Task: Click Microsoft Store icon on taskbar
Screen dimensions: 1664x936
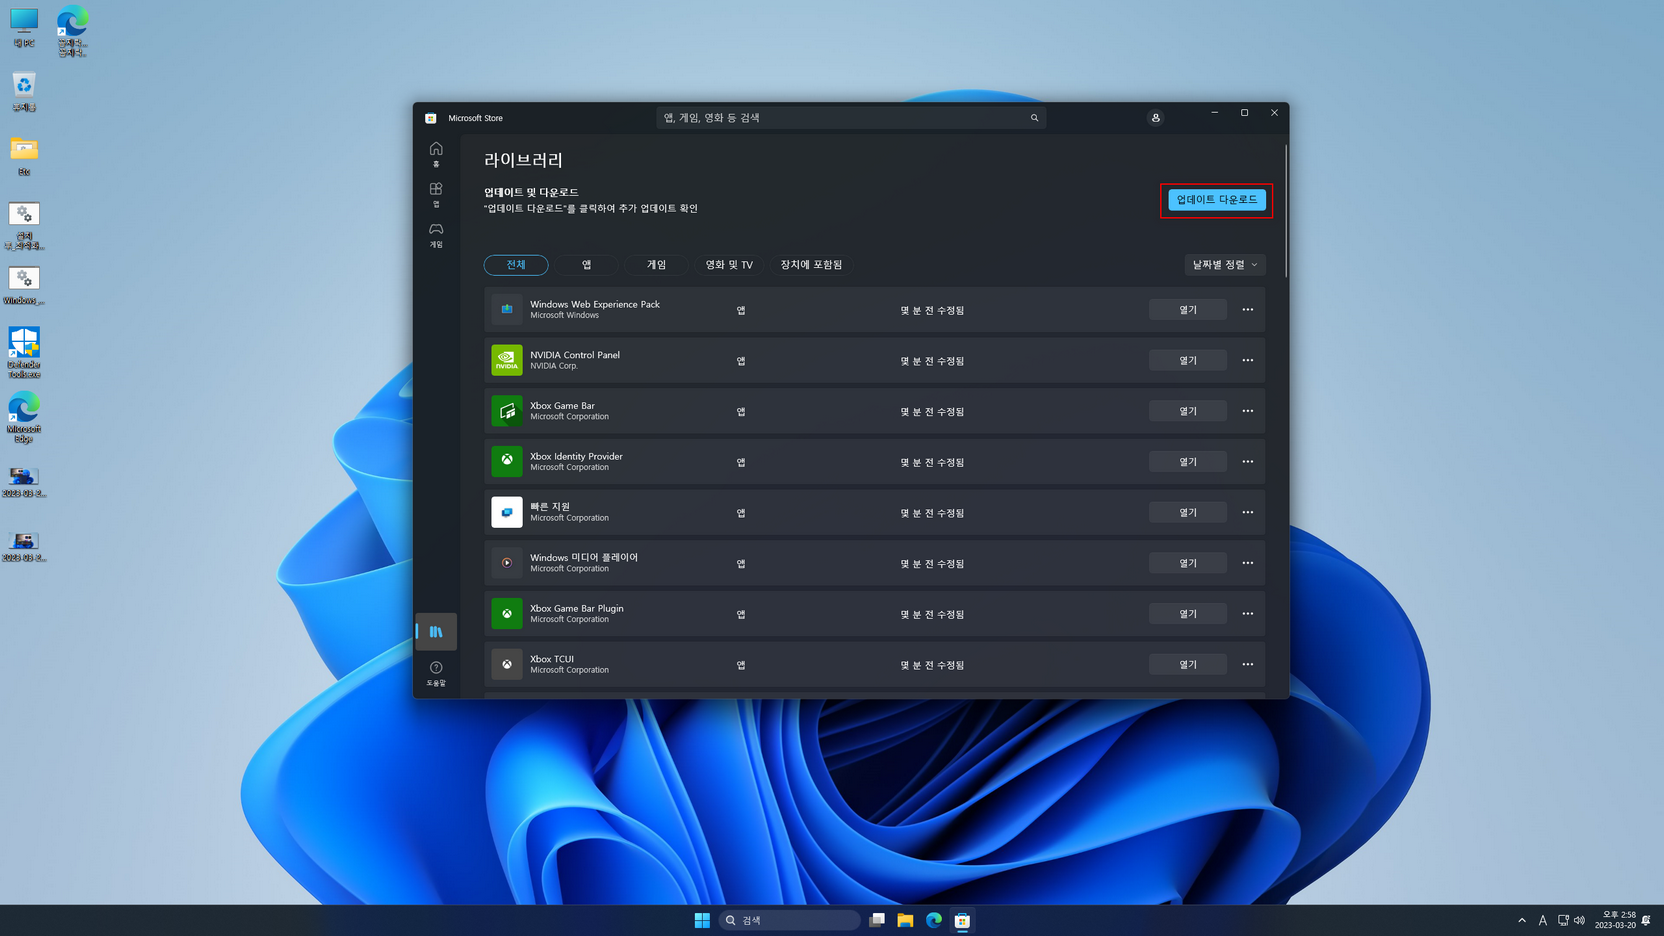Action: pos(962,920)
